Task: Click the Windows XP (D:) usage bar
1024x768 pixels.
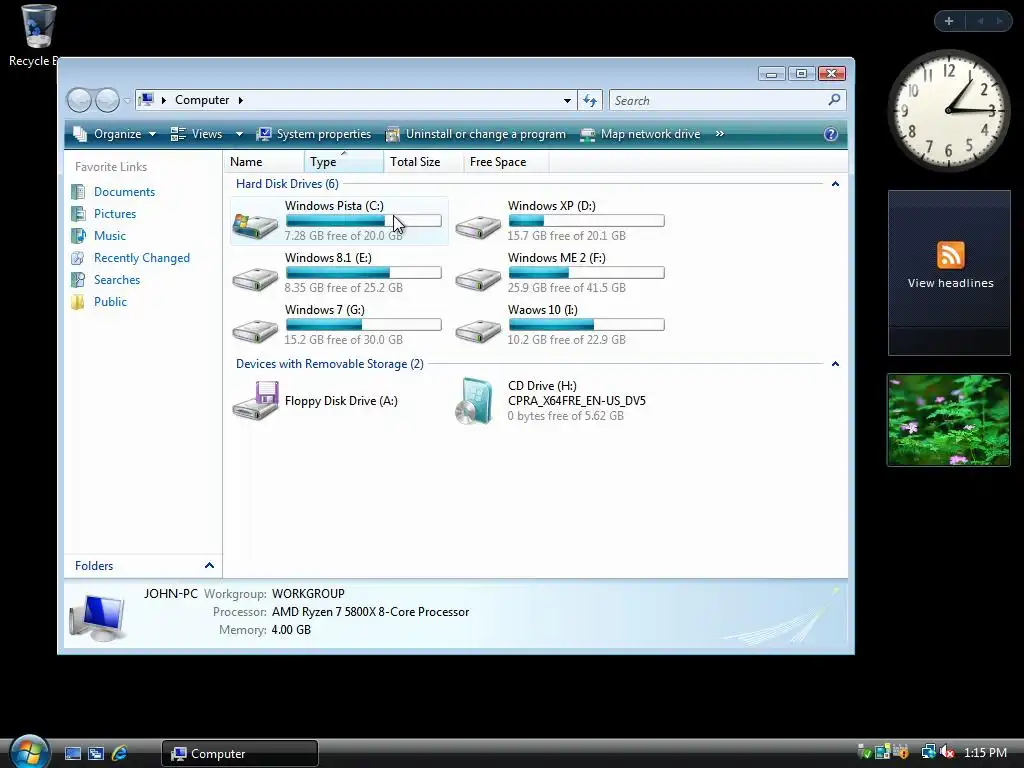Action: pos(586,221)
